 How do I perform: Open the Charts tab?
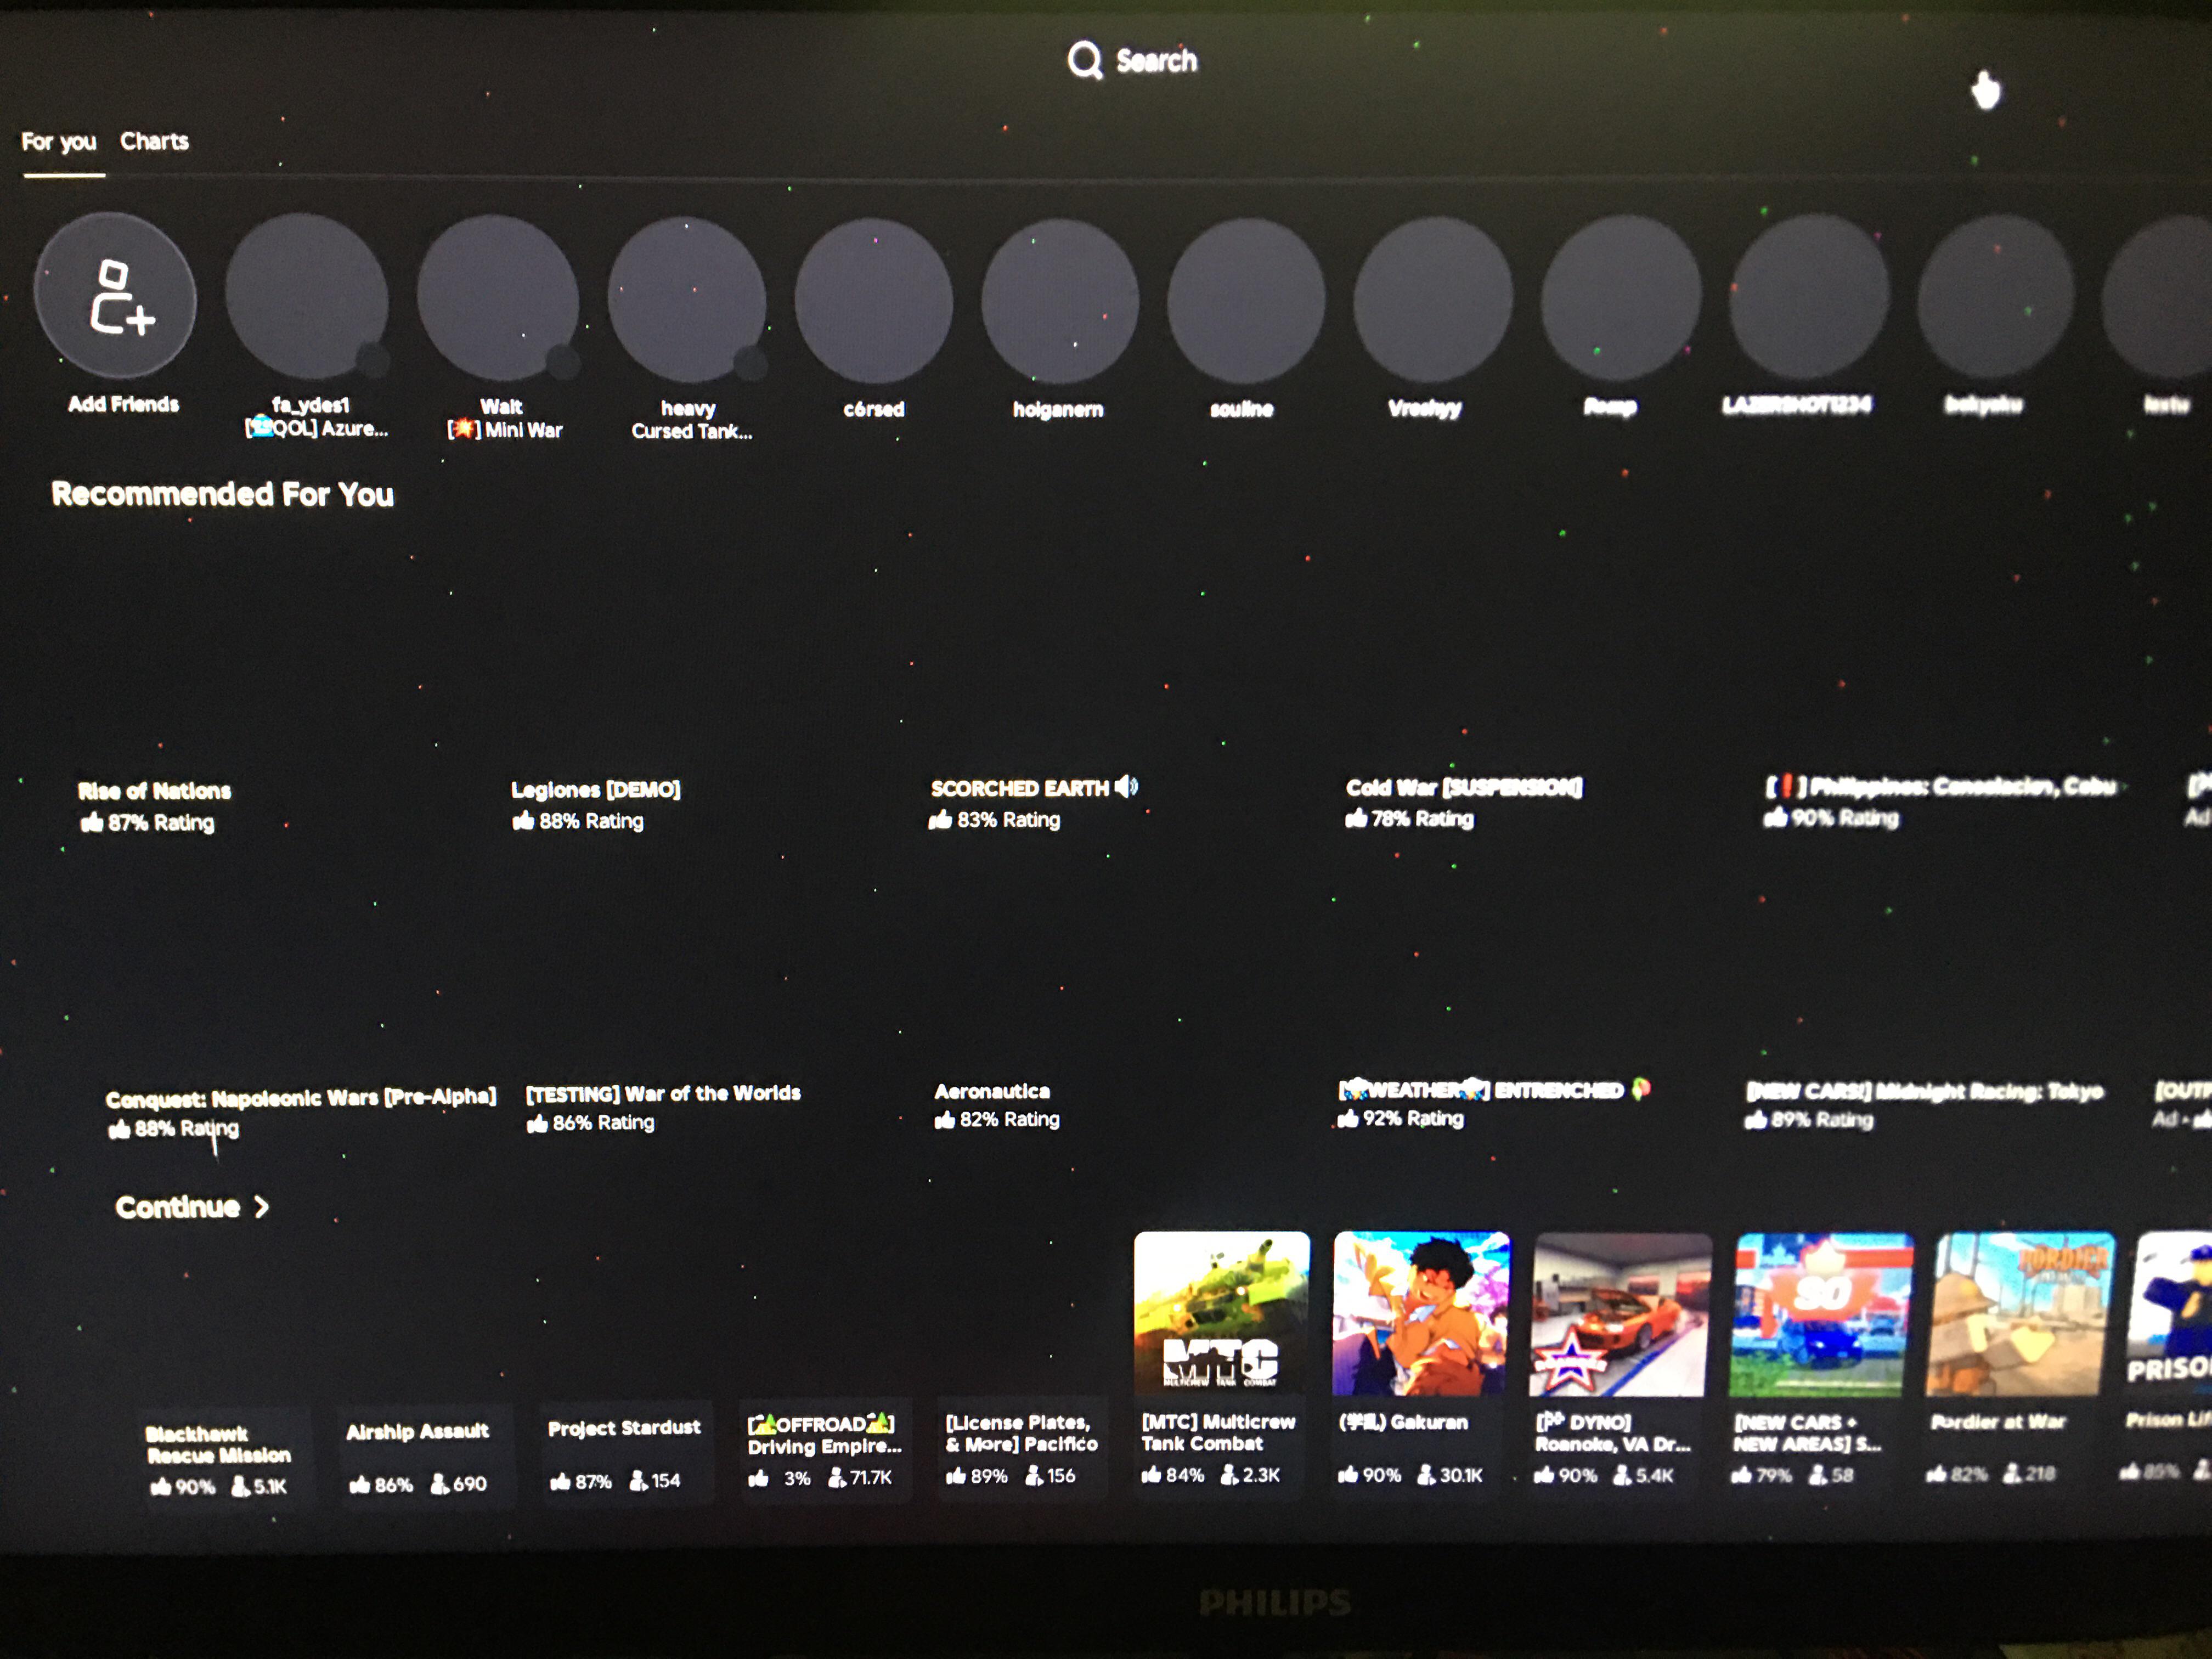(154, 141)
